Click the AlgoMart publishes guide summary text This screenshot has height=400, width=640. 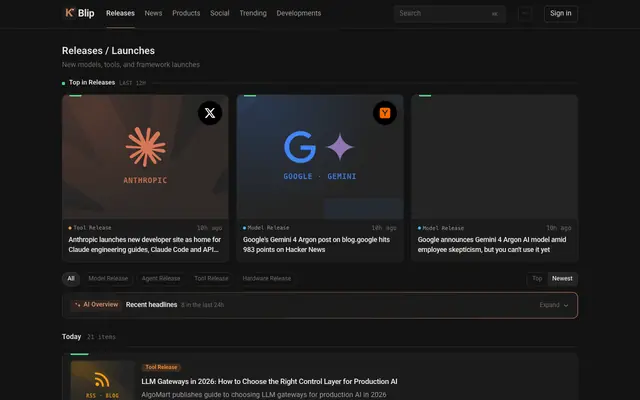point(264,395)
